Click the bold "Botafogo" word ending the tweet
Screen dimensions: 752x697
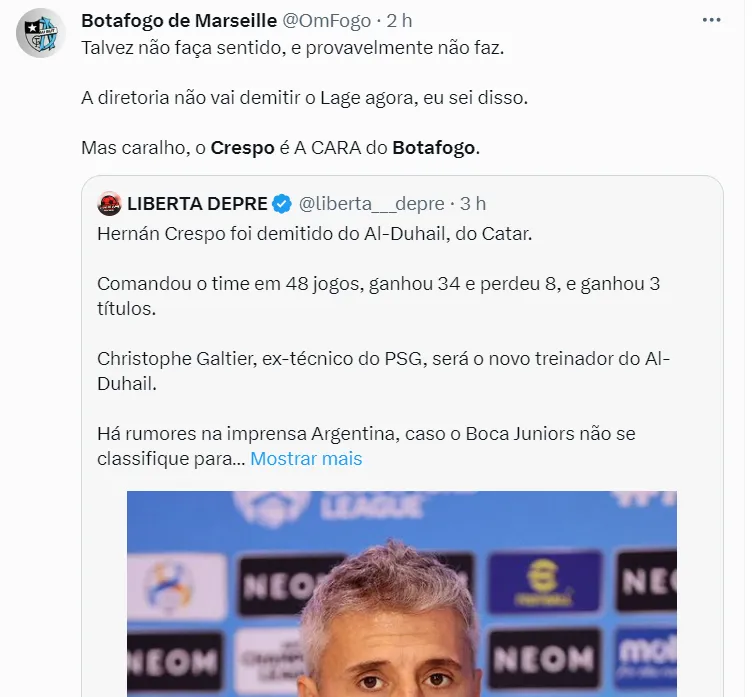[x=435, y=148]
